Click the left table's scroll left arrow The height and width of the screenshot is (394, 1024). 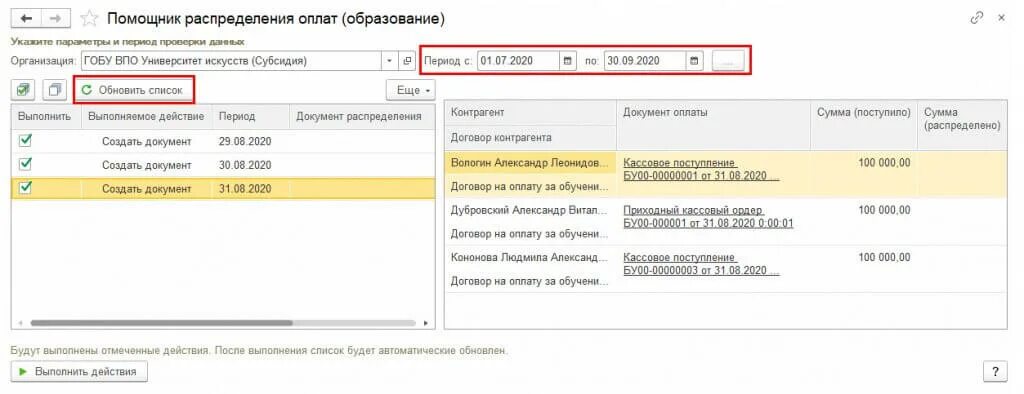20,323
